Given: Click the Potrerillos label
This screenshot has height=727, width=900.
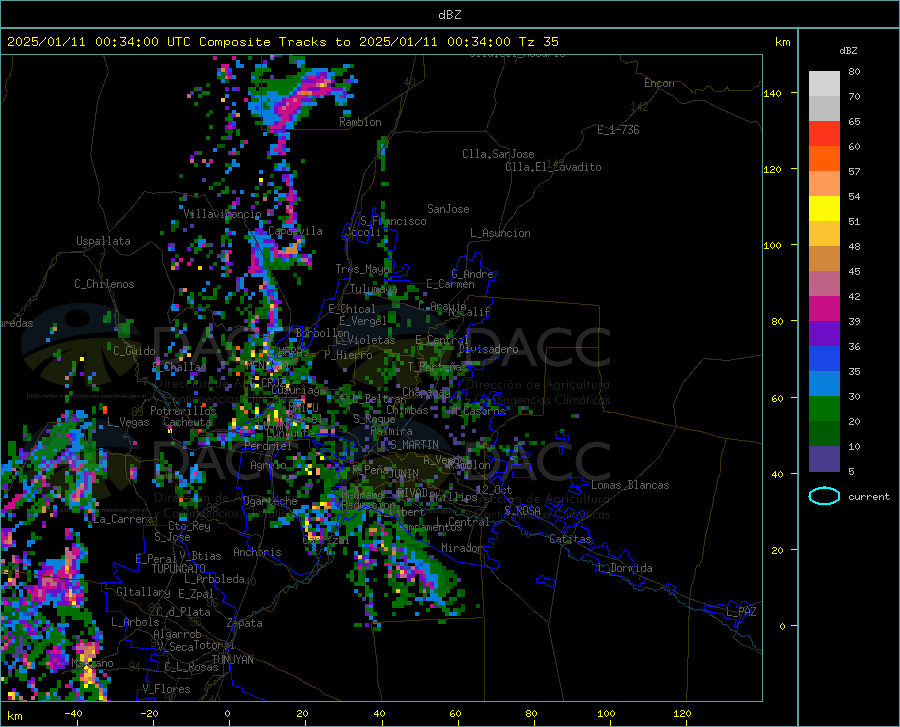Looking at the screenshot, I should point(183,411).
